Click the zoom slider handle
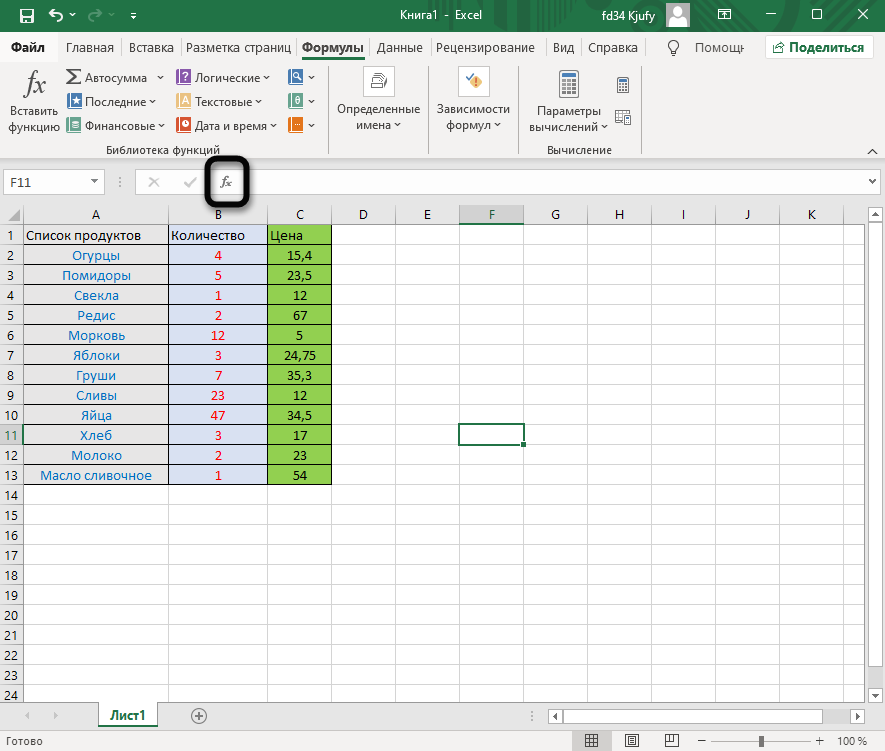The width and height of the screenshot is (885, 751). (761, 740)
